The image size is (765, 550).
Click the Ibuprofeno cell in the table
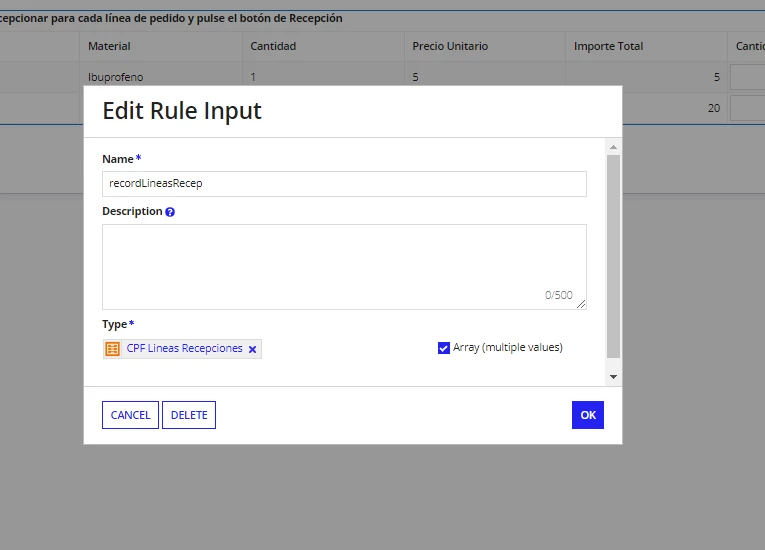[x=116, y=77]
